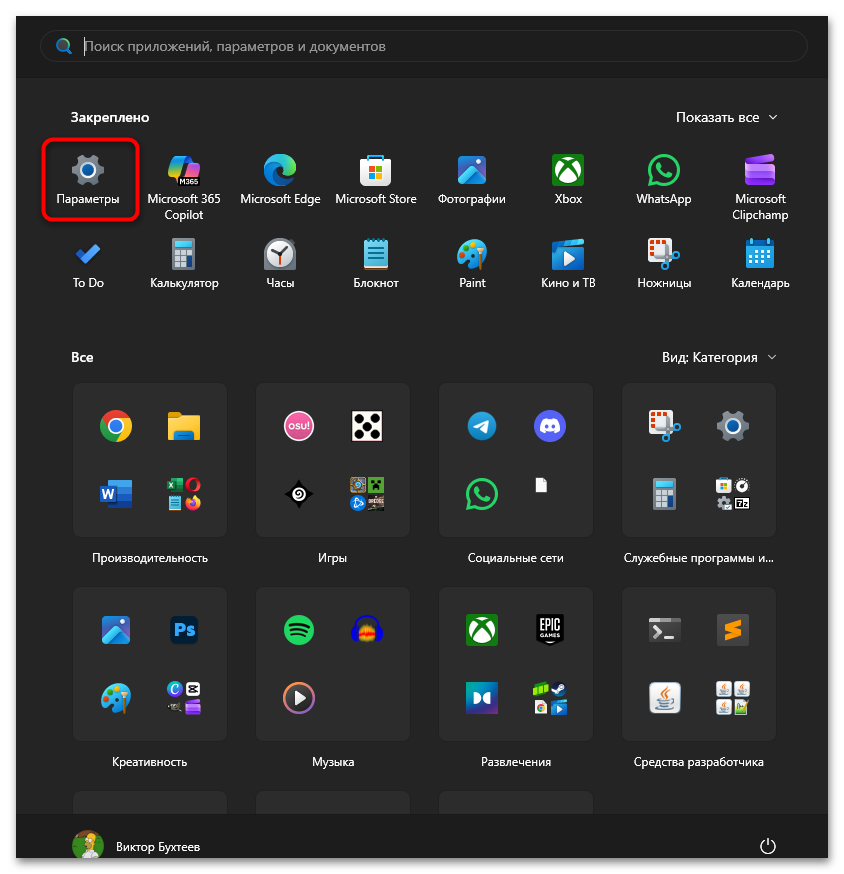This screenshot has height=874, width=844.
Task: Open the Часы app
Action: (x=280, y=263)
